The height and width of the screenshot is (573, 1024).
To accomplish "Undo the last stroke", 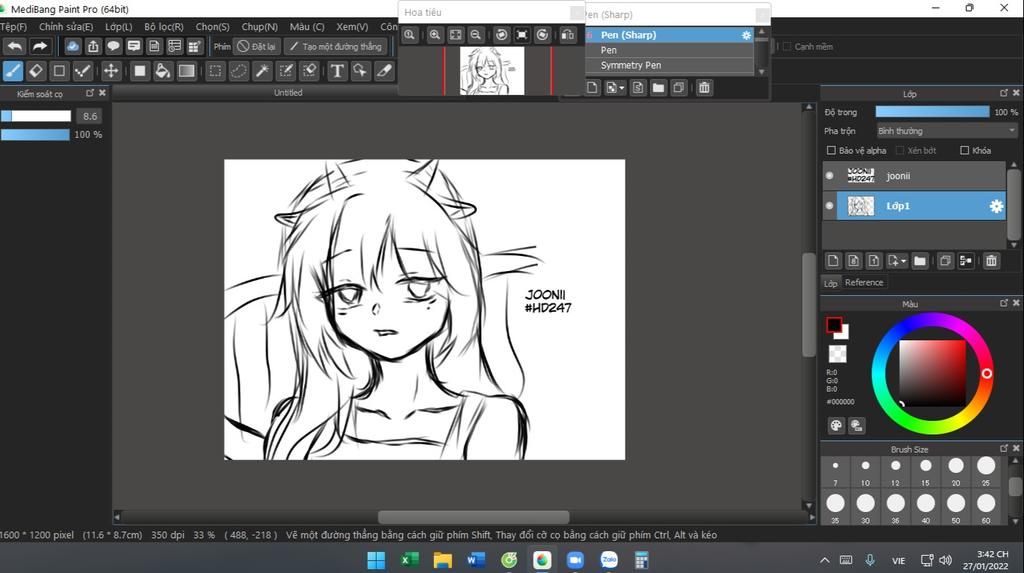I will click(15, 46).
